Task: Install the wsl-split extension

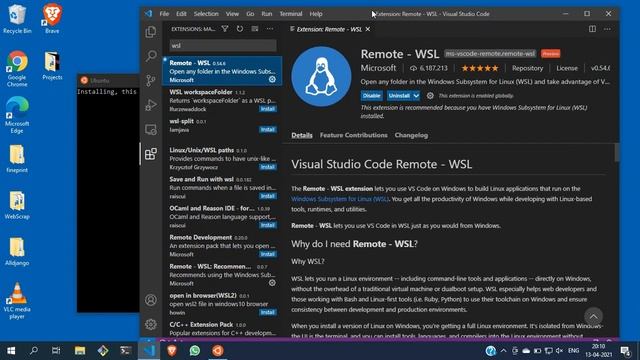Action: pos(268,129)
